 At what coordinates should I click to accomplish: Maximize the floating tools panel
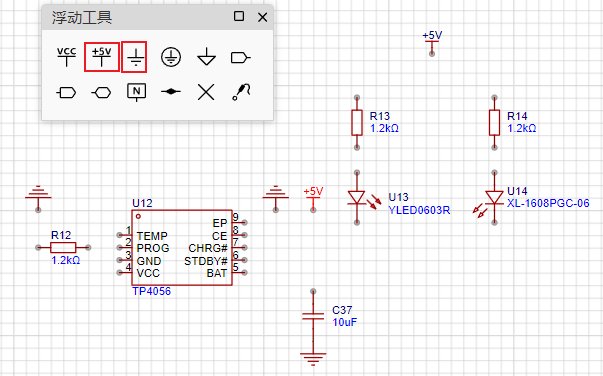pyautogui.click(x=239, y=16)
